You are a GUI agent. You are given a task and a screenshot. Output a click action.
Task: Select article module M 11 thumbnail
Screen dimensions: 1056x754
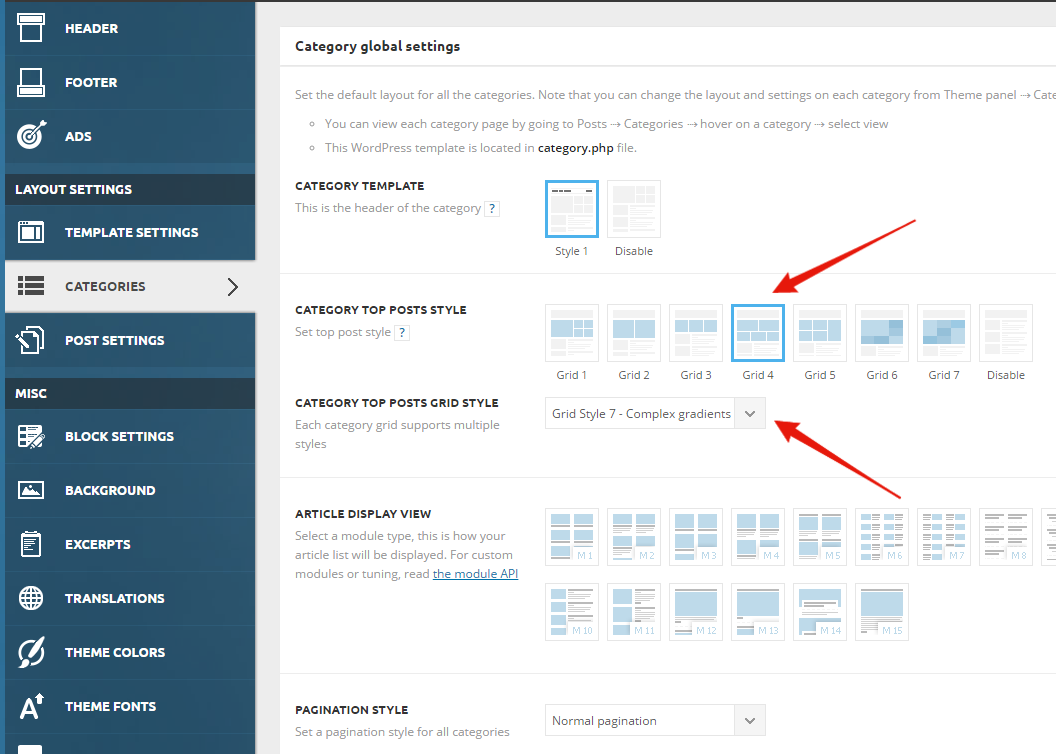[634, 612]
